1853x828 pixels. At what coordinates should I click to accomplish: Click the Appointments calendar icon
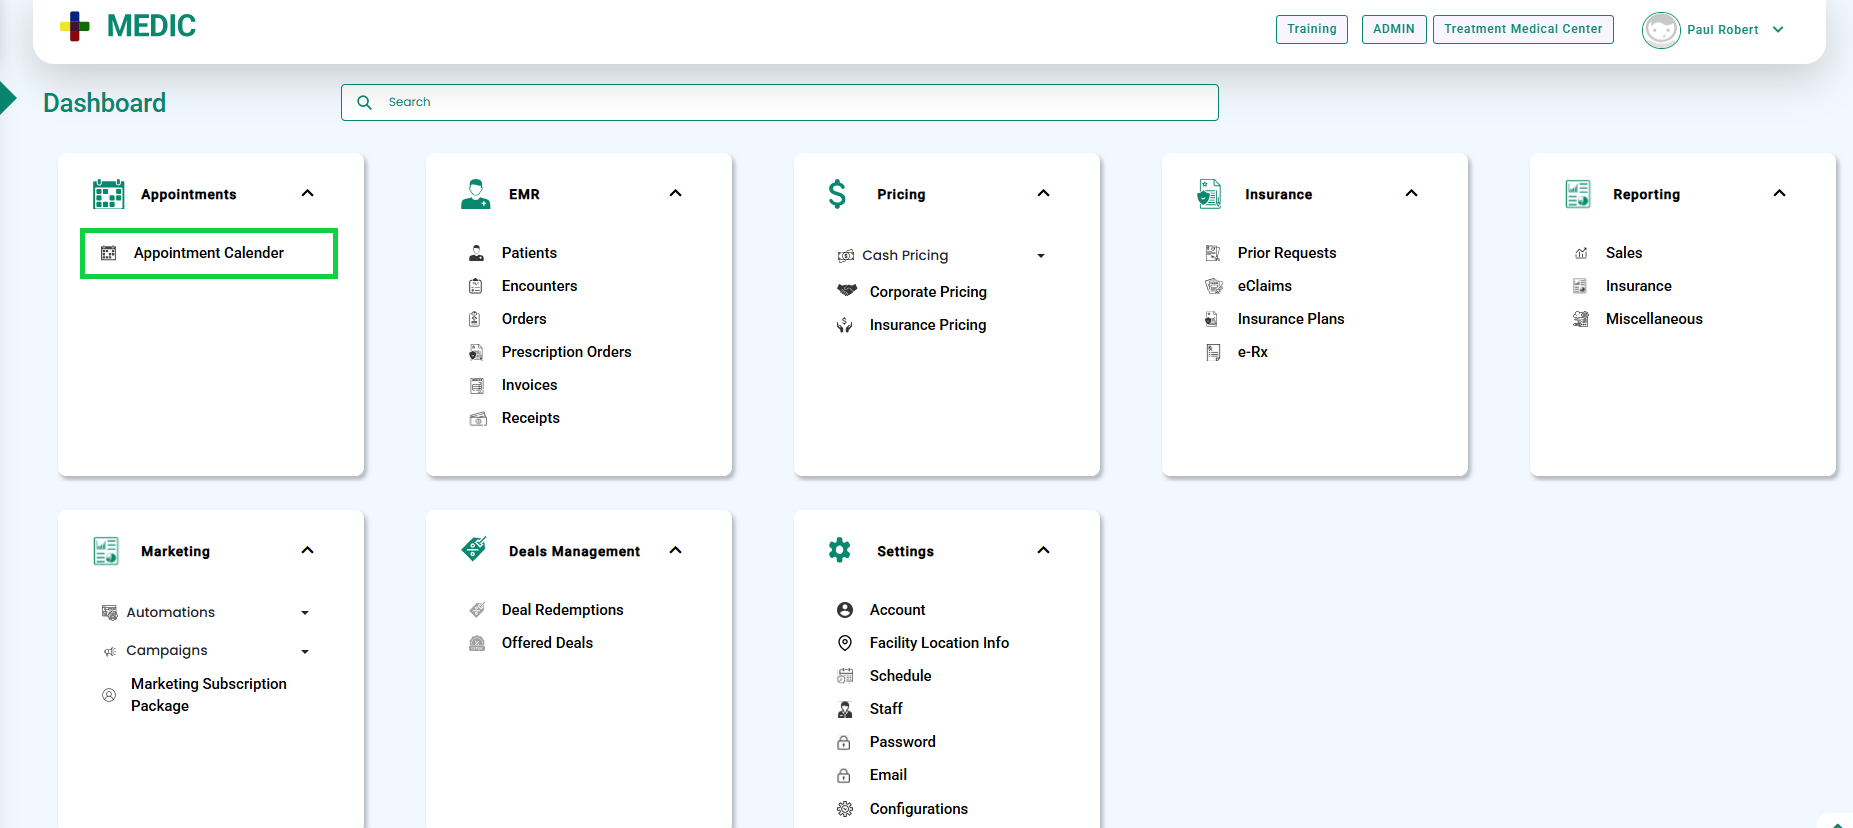[x=108, y=194]
